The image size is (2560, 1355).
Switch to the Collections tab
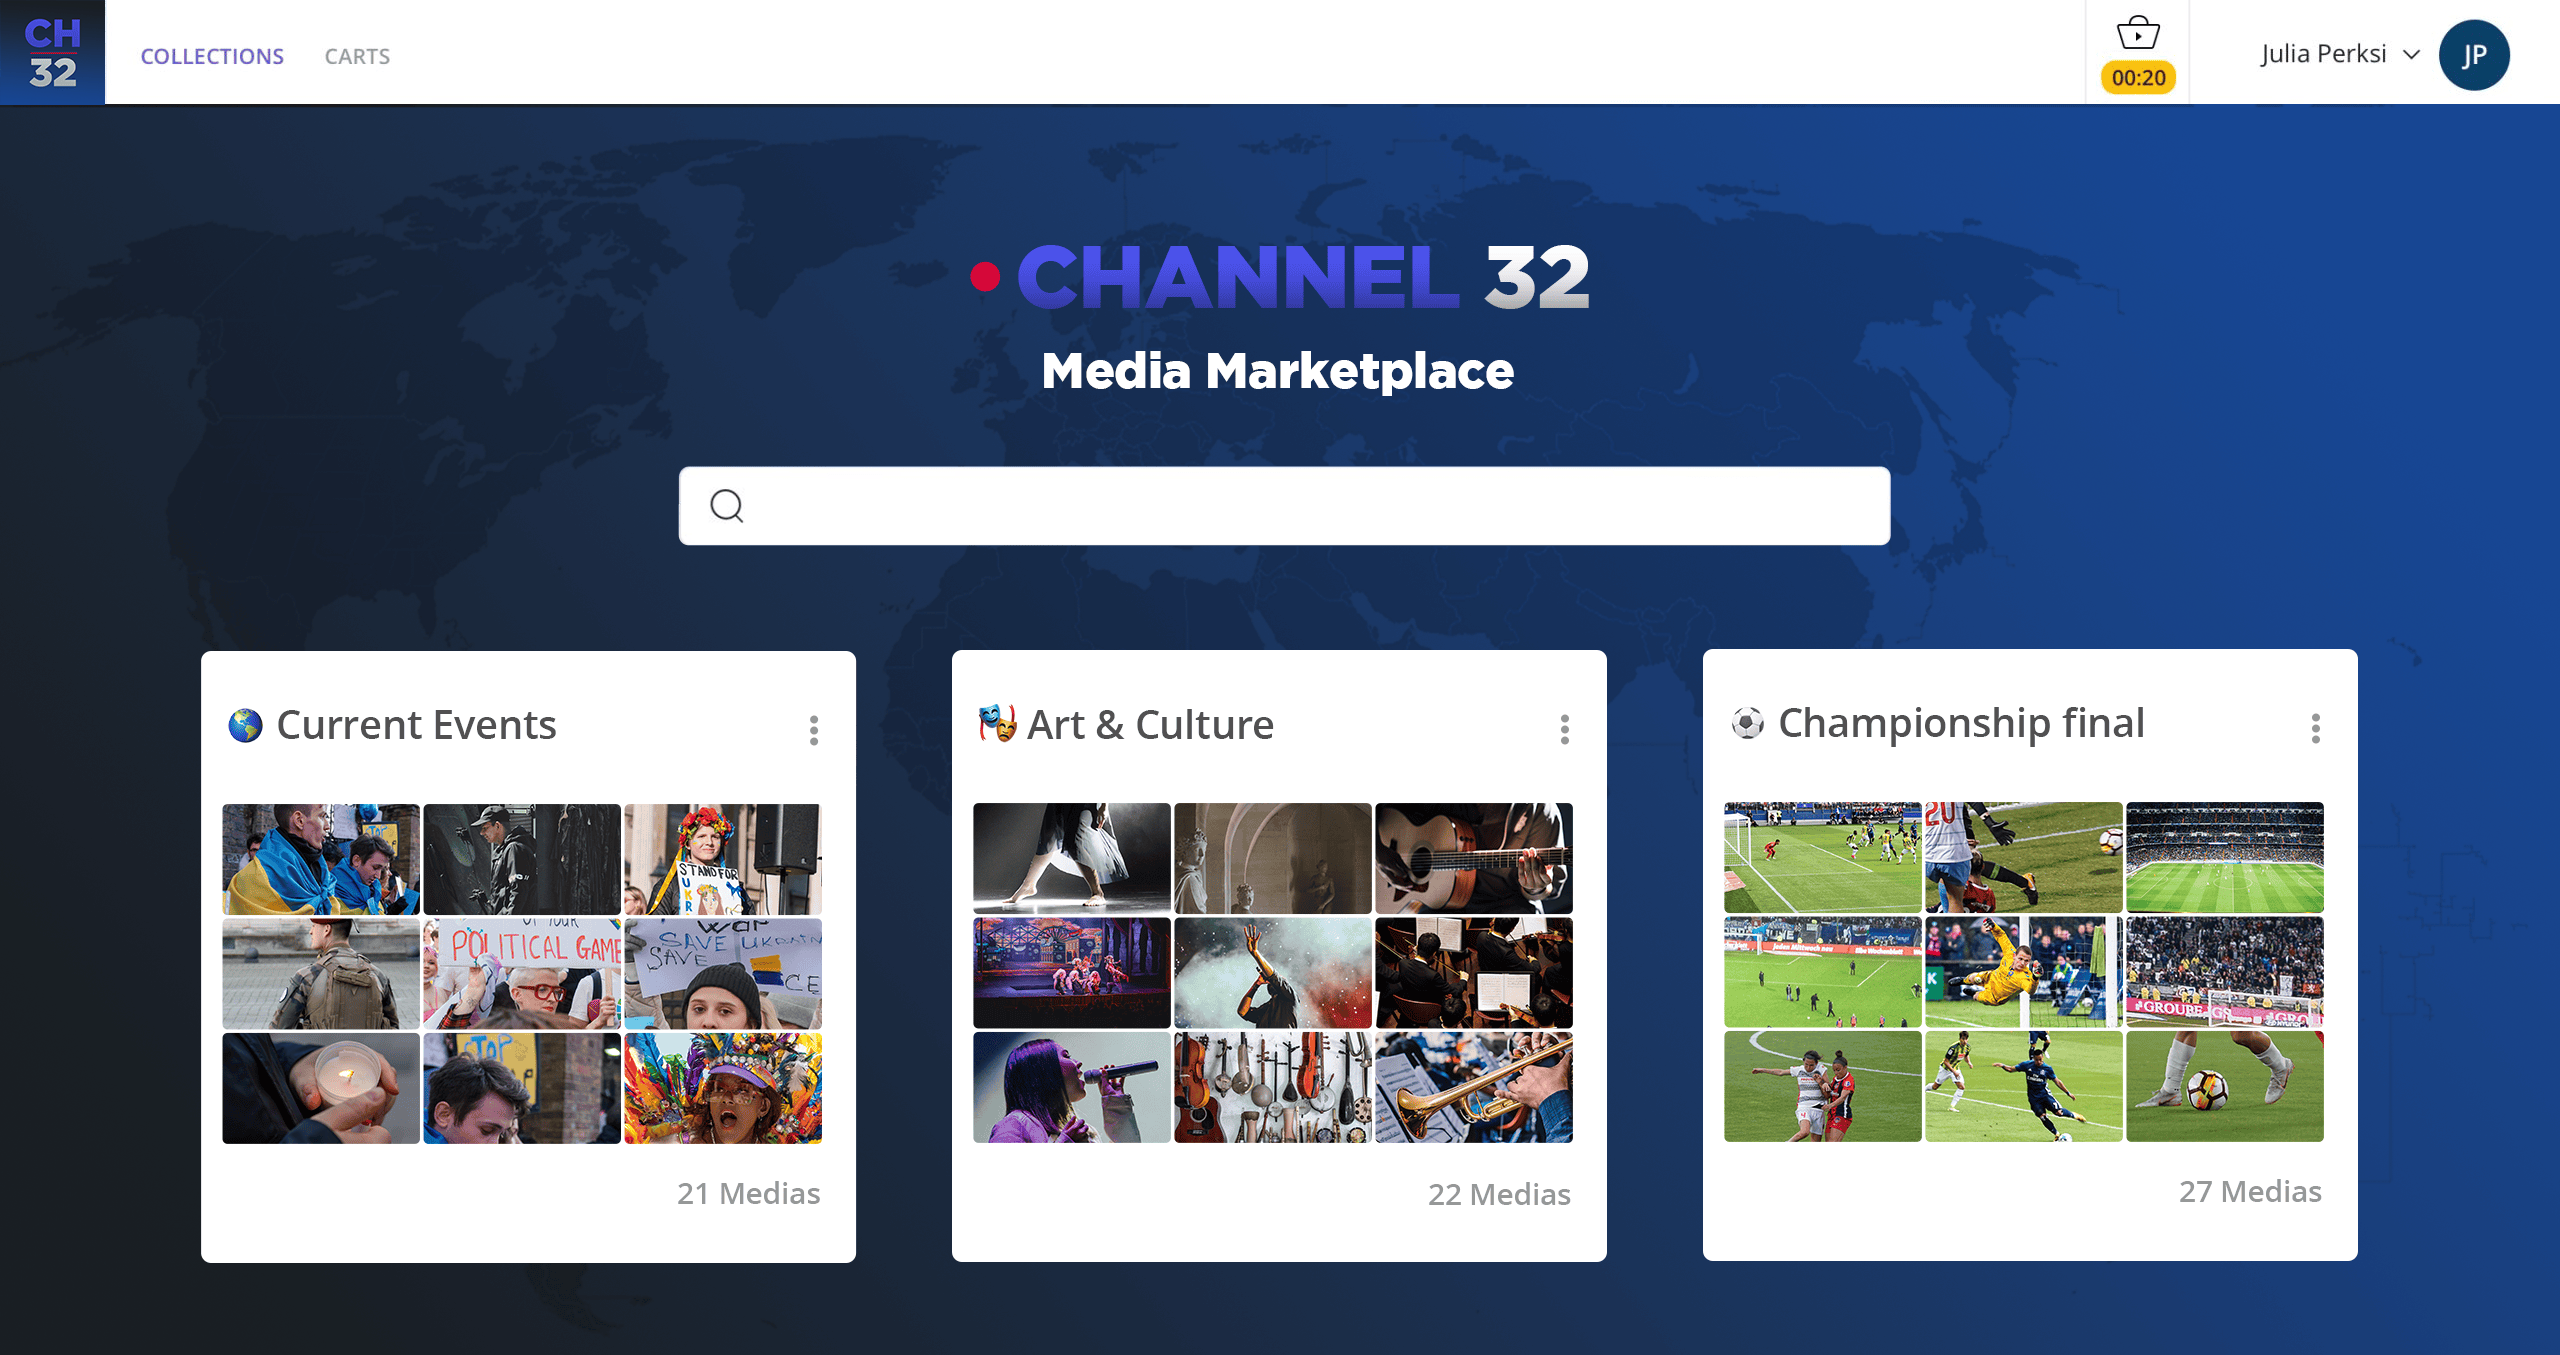(212, 56)
